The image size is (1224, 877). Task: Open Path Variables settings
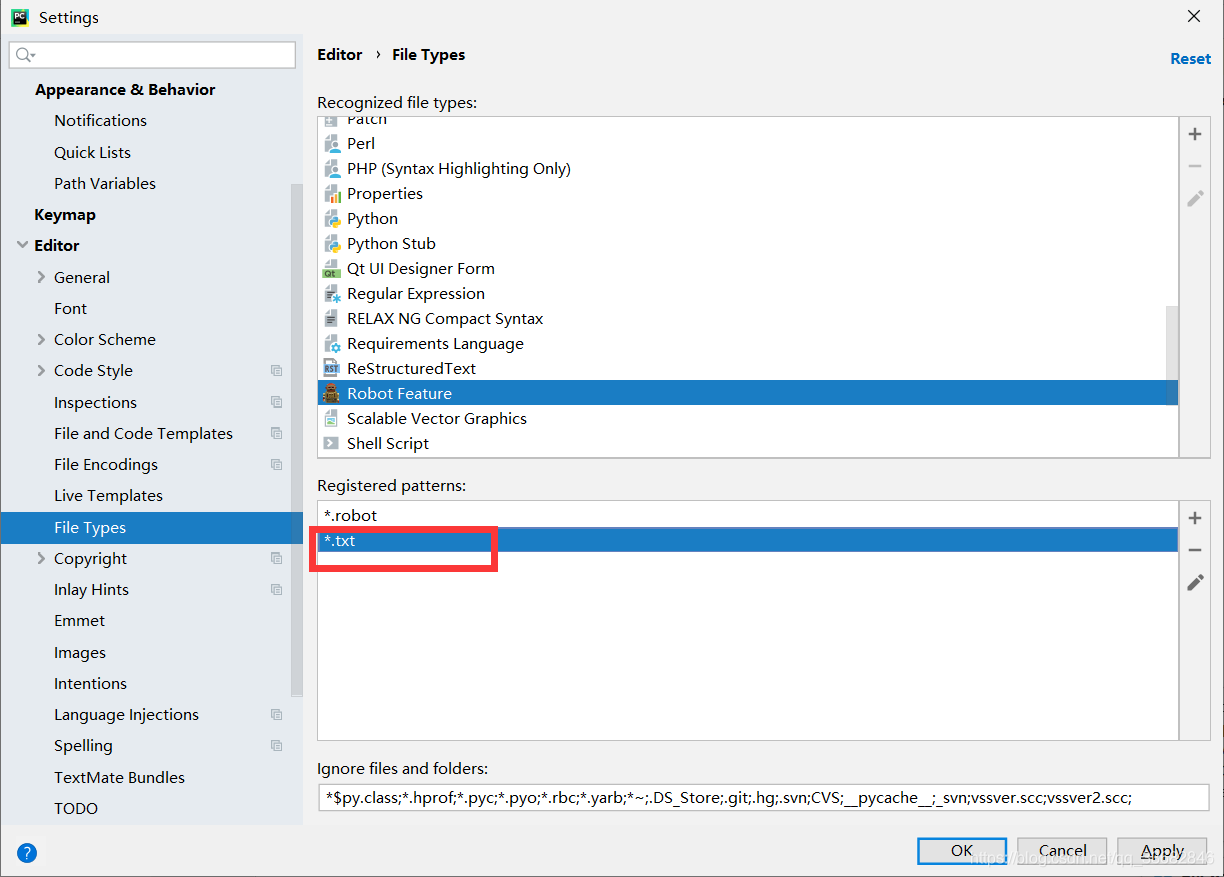(105, 184)
